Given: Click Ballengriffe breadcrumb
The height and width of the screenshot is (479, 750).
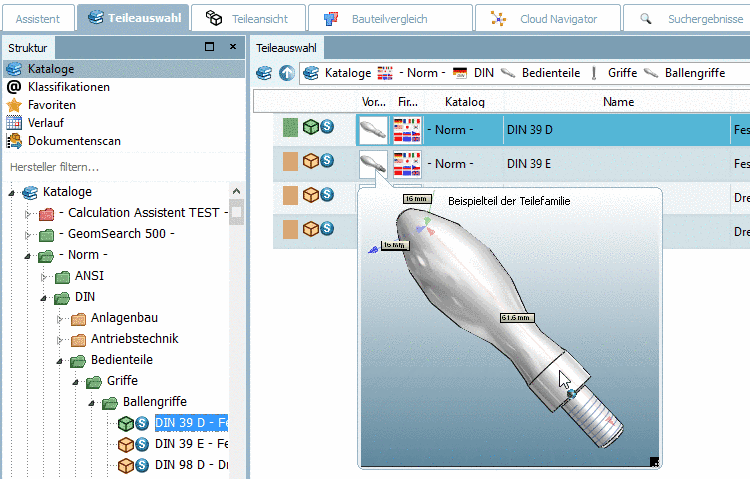Looking at the screenshot, I should click(x=695, y=73).
